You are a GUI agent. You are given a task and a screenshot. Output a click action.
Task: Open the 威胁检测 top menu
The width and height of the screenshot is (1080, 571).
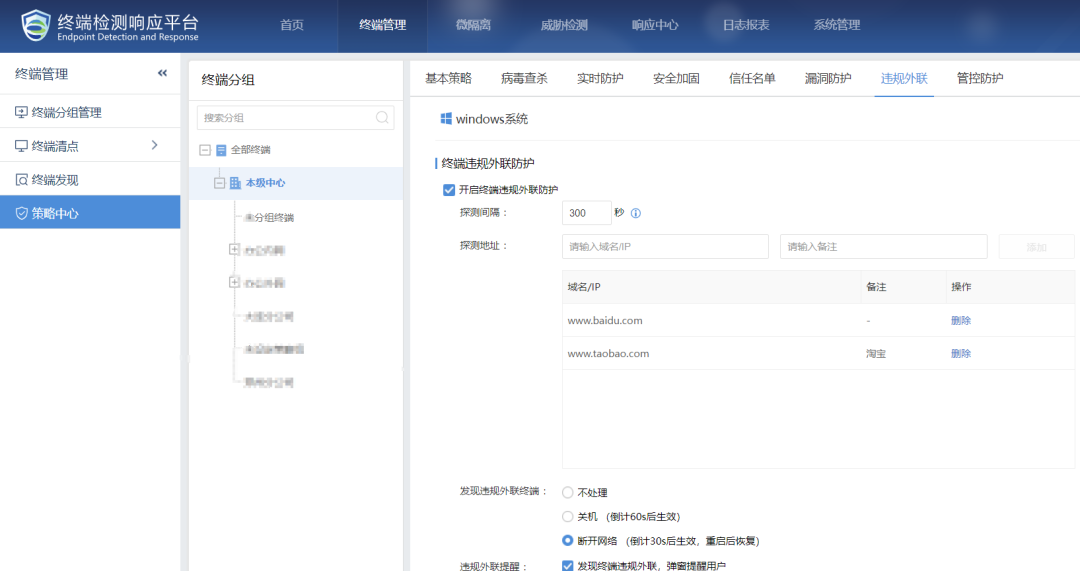pos(564,25)
